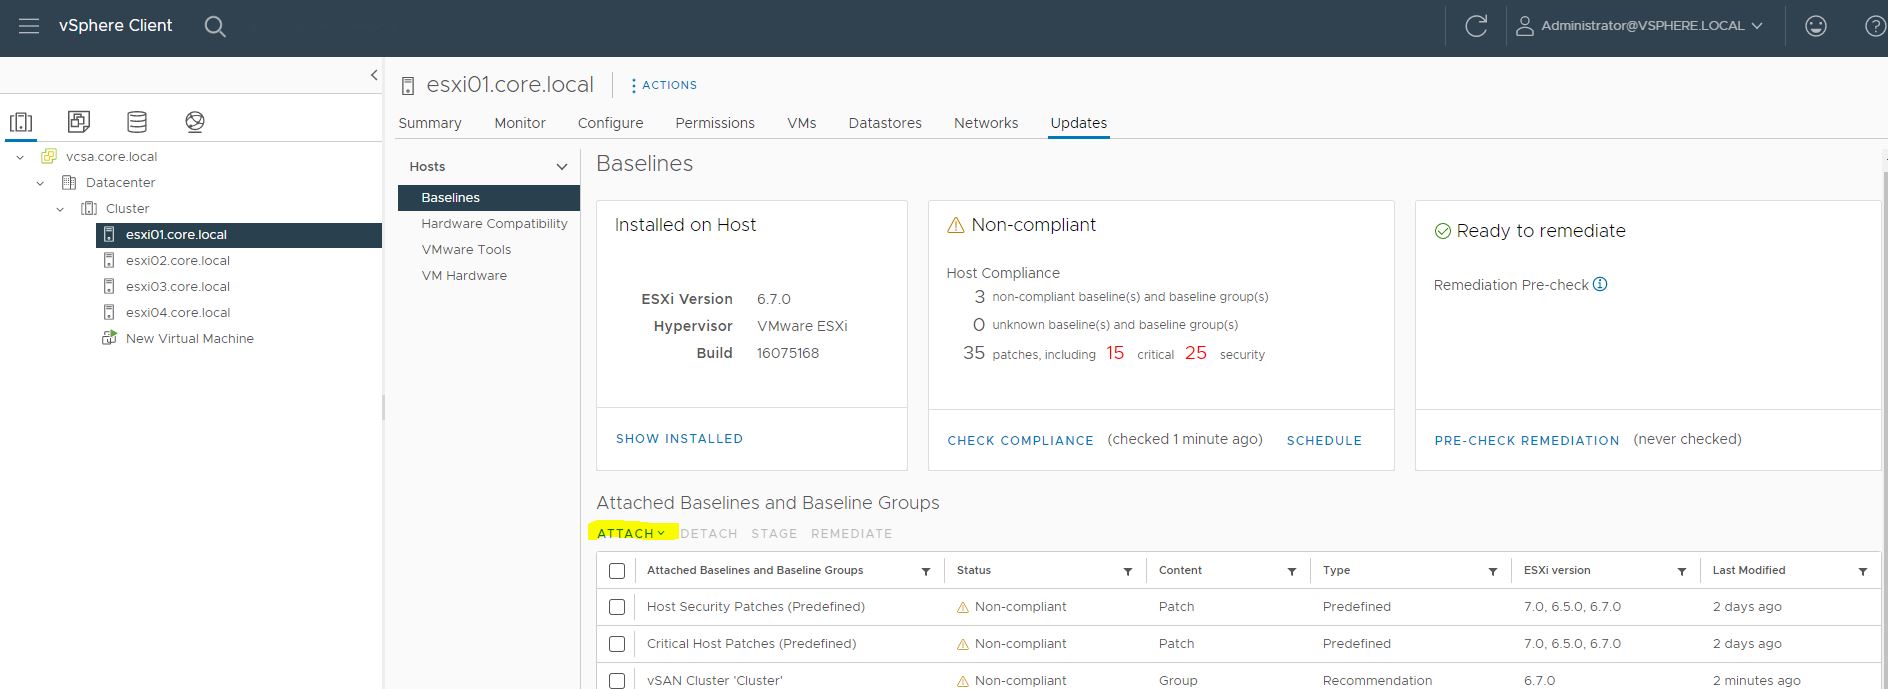Open the hamburger navigation menu

(x=29, y=26)
